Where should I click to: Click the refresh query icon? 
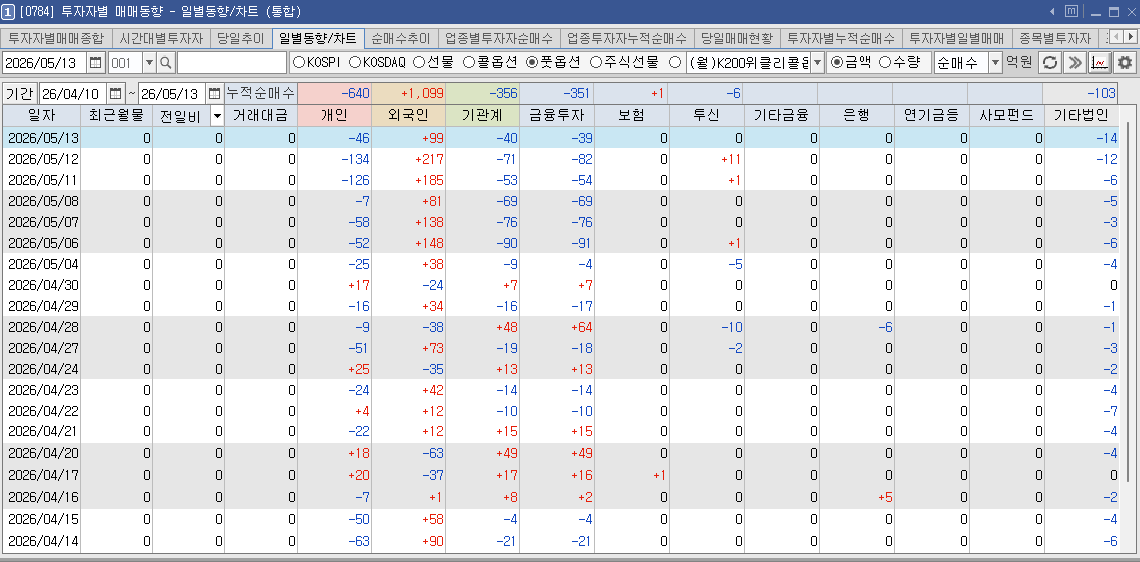coord(1048,63)
